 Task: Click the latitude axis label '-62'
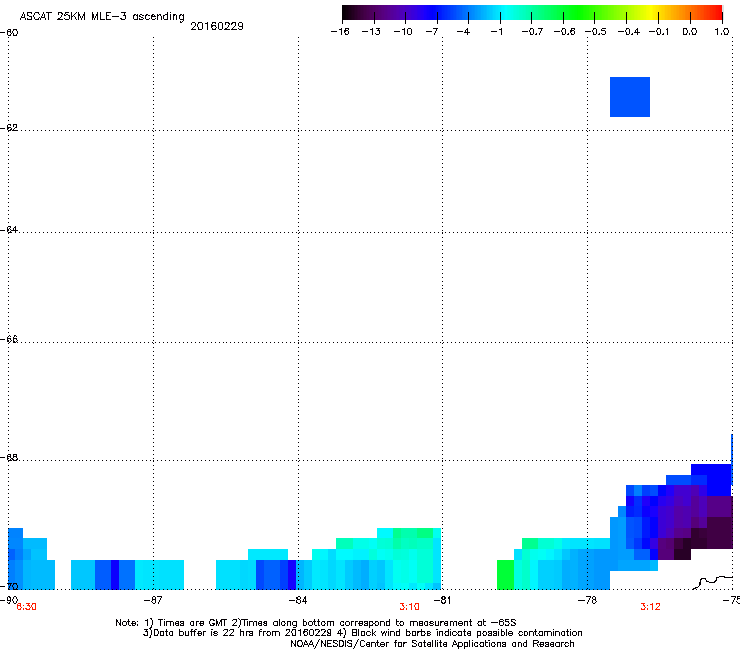[9, 128]
